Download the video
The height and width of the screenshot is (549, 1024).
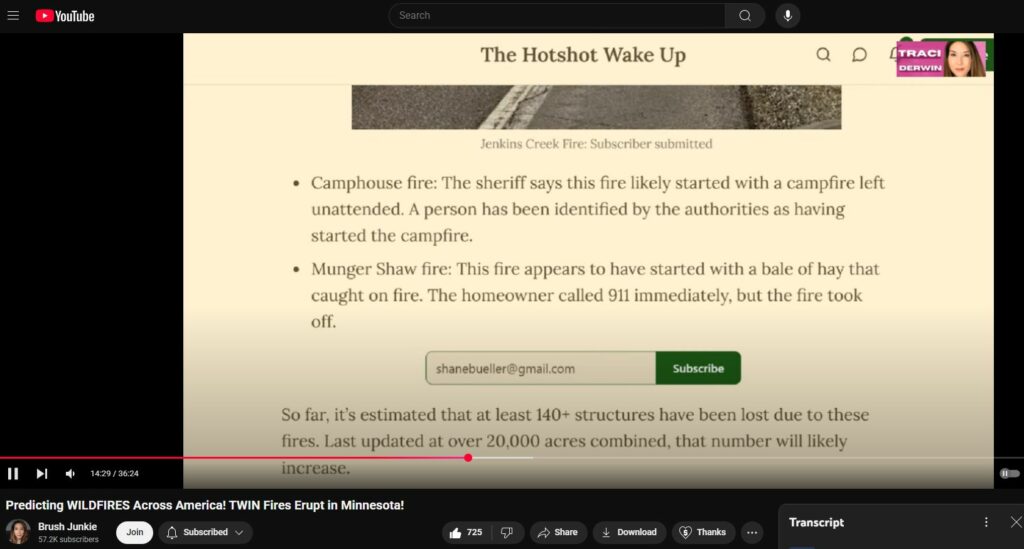tap(630, 533)
